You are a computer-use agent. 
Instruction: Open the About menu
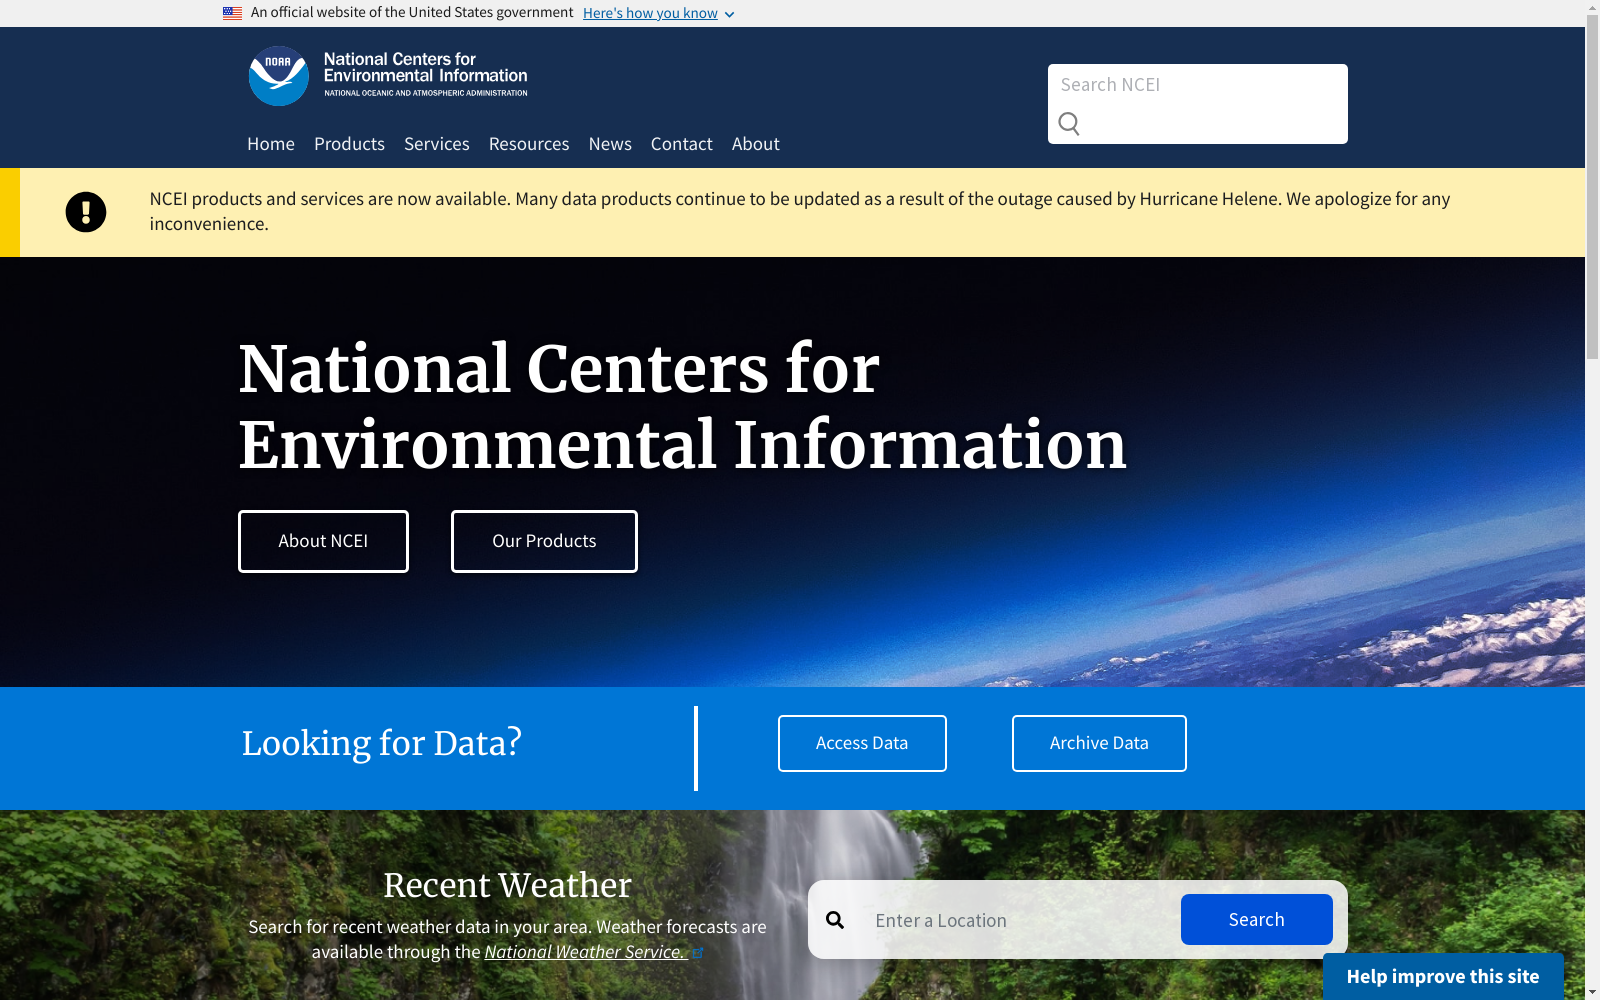756,144
